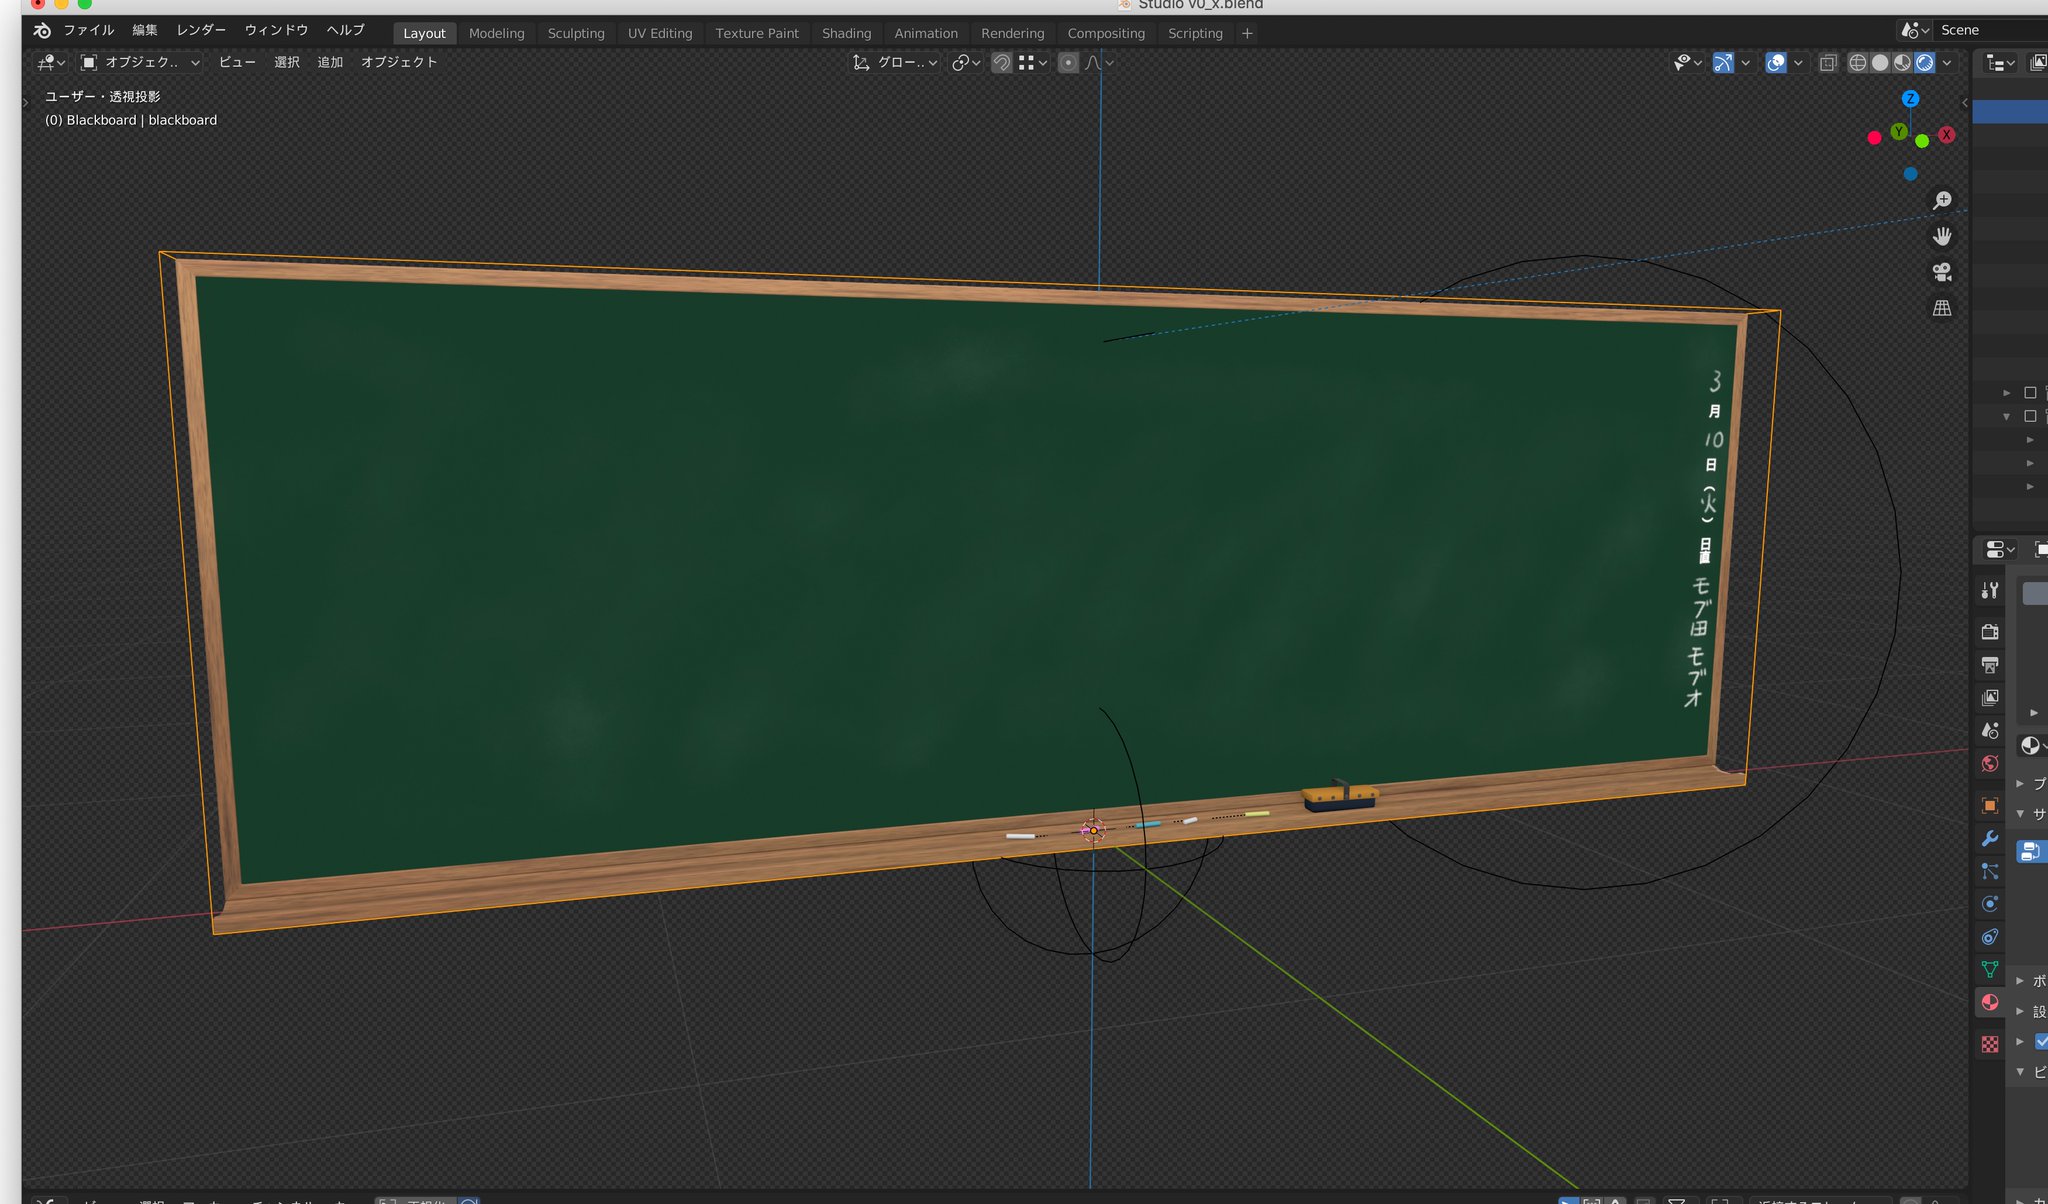Screen dimensions: 2048x1204
Task: Open the object mode dropdown
Action: (x=140, y=62)
